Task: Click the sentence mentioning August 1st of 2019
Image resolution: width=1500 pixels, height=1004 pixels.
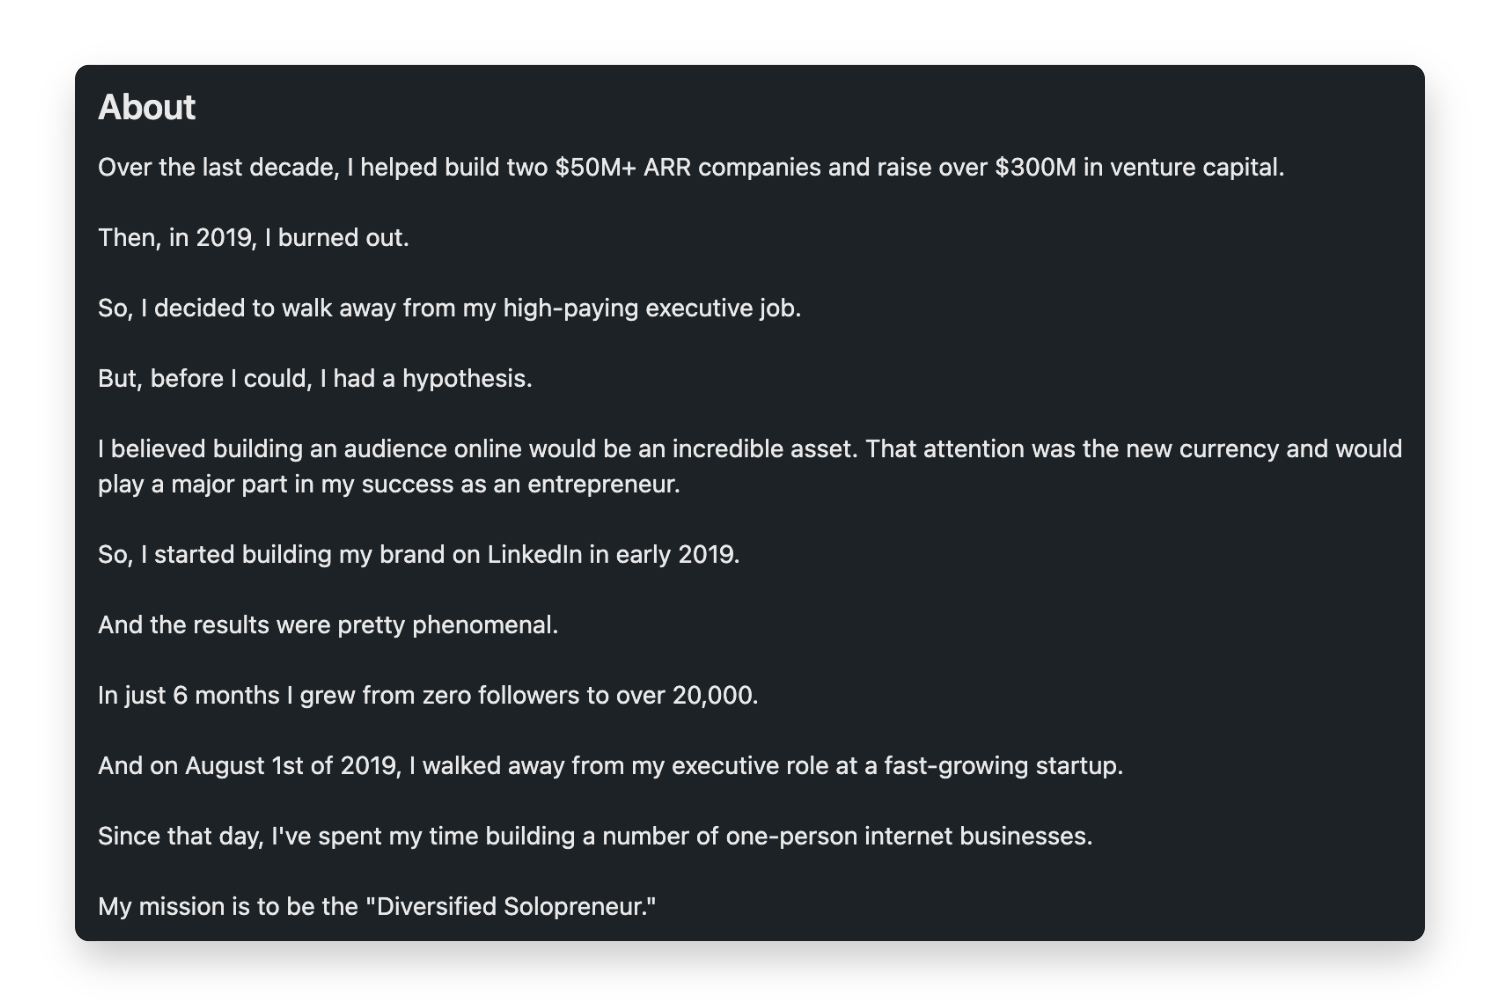Action: pyautogui.click(x=611, y=766)
